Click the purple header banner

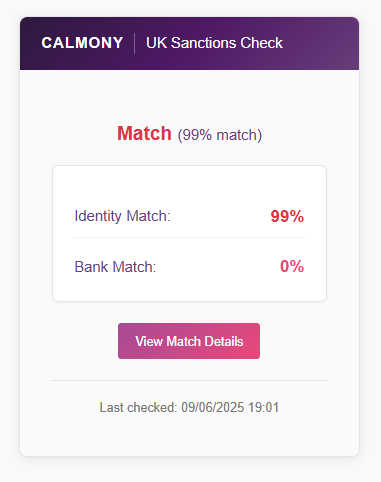[189, 43]
